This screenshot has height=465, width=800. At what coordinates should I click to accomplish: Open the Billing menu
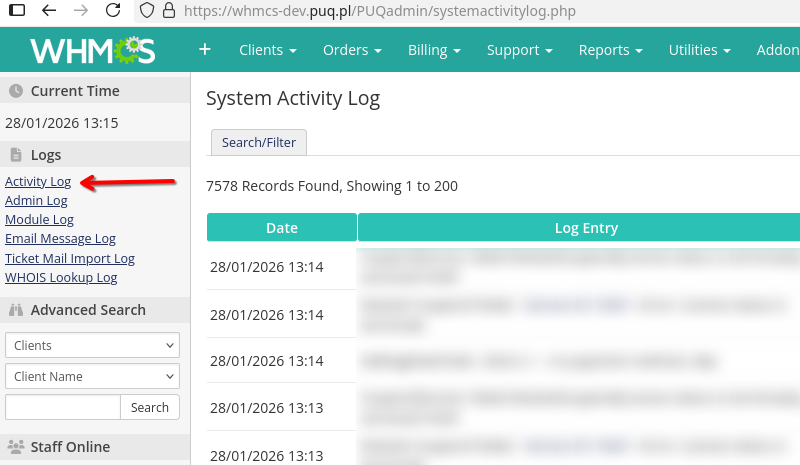(x=434, y=50)
